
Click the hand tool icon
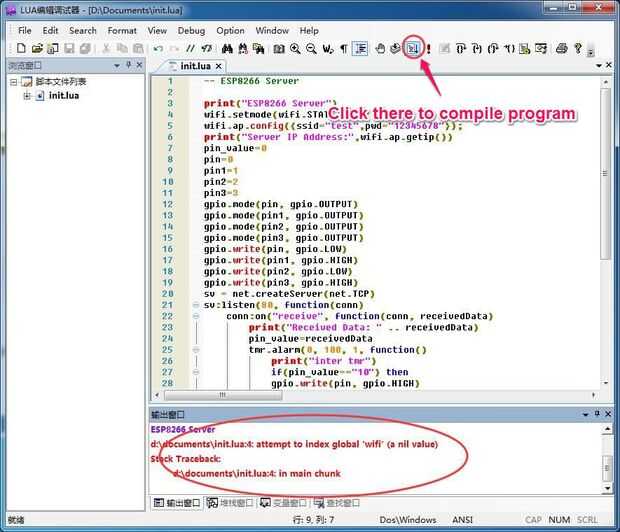tap(380, 49)
